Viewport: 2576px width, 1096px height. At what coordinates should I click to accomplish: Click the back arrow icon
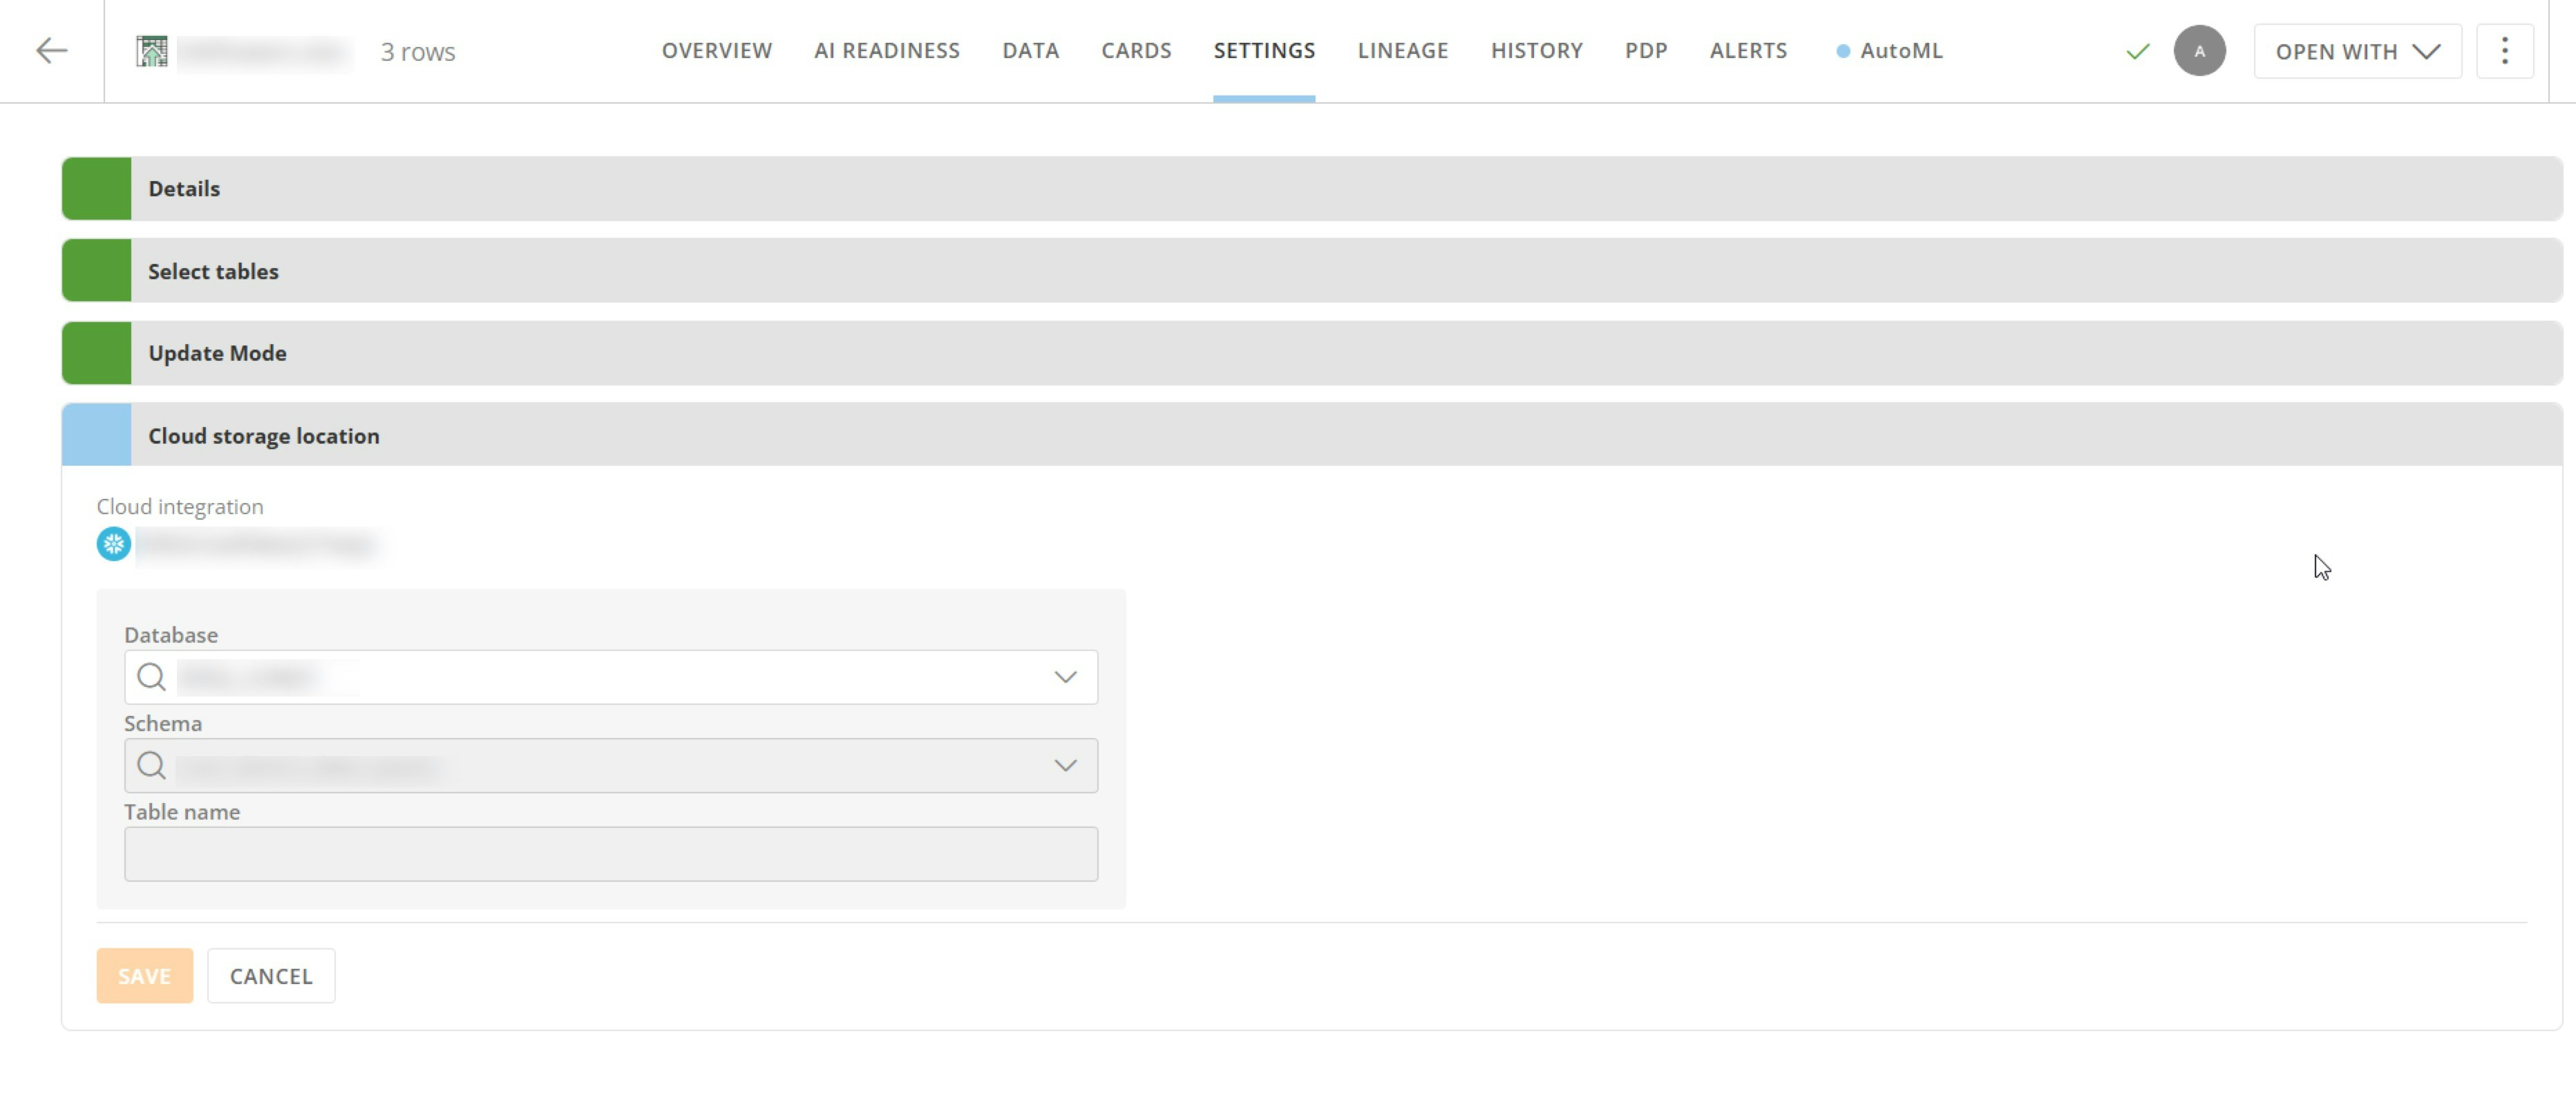click(51, 51)
